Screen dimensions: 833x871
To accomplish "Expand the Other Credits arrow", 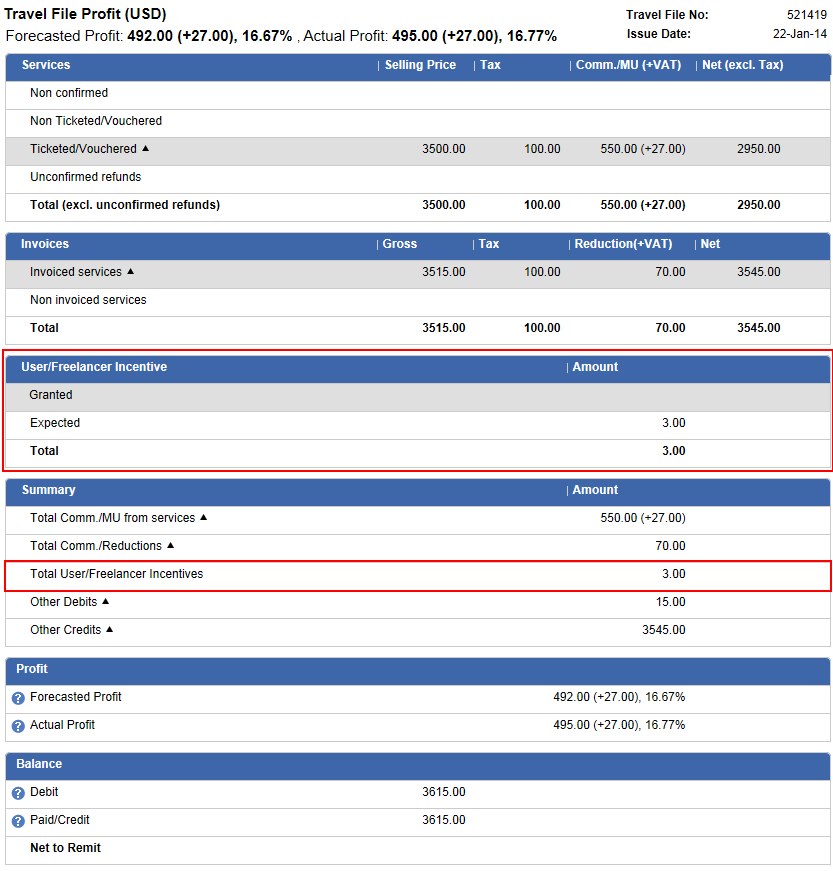I will pyautogui.click(x=109, y=629).
